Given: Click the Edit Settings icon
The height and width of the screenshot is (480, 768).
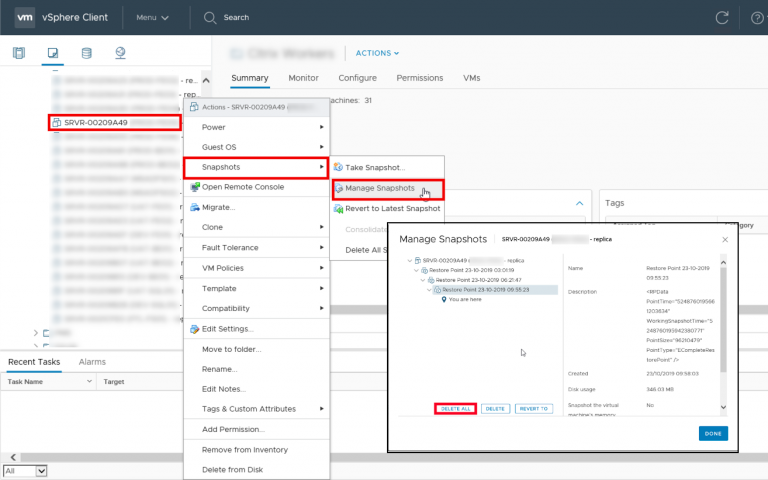Looking at the screenshot, I should 195,329.
